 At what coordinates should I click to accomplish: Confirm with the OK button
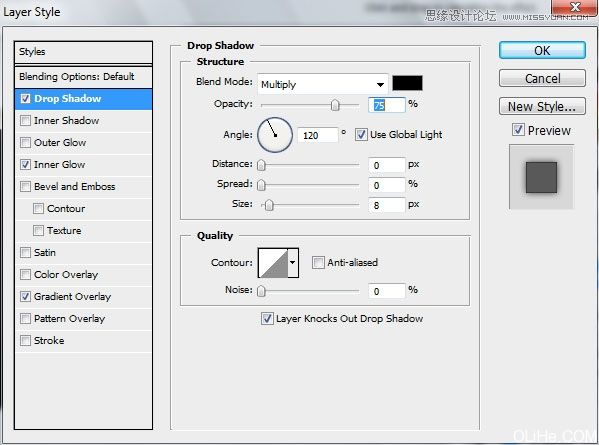542,50
